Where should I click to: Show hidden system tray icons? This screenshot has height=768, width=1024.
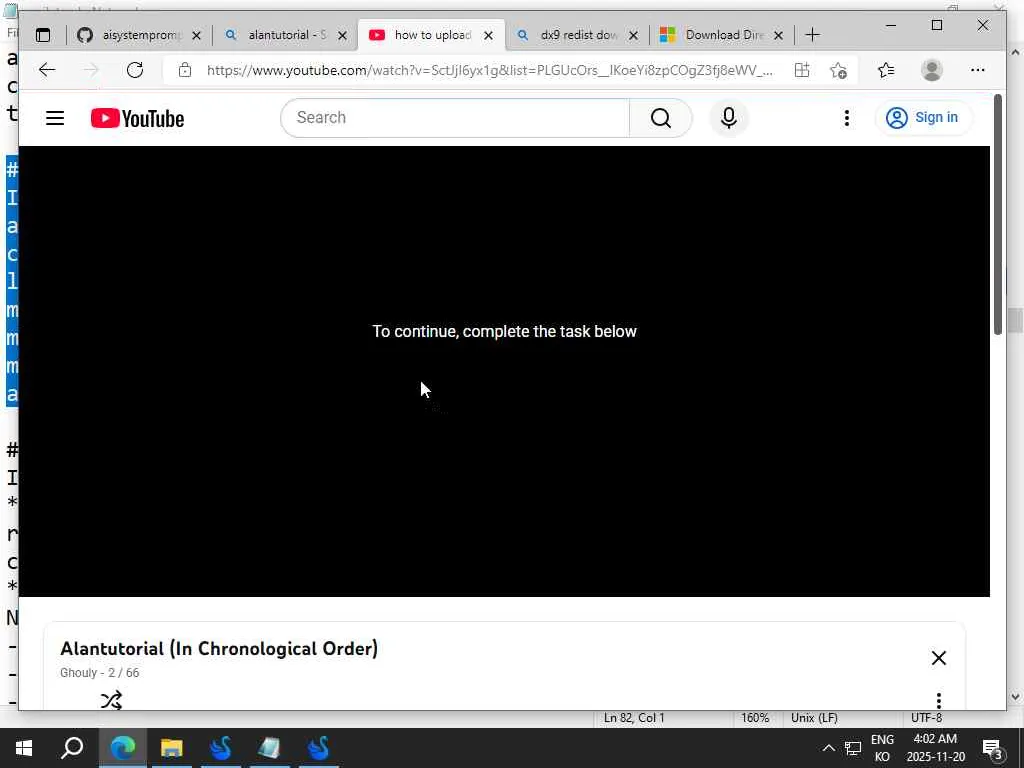click(829, 748)
